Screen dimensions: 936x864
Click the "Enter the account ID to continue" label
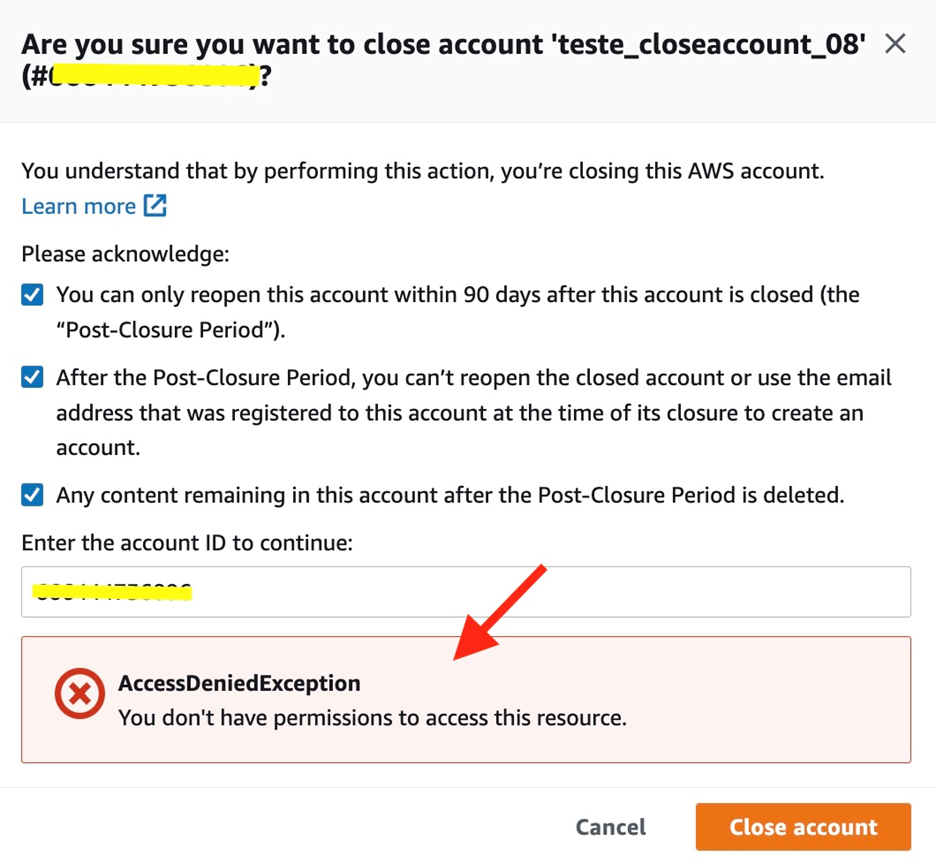(187, 543)
